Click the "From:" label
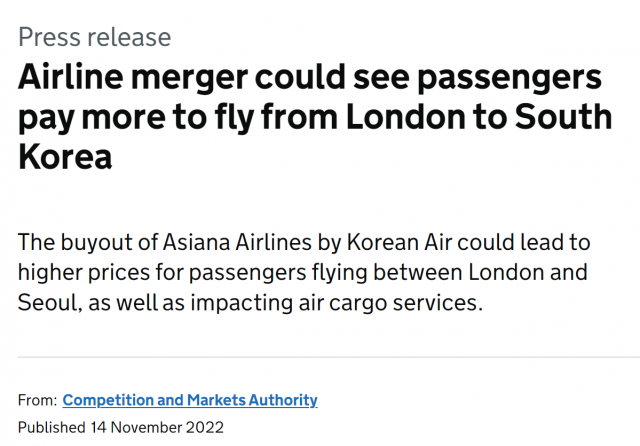640x446 pixels. [37, 400]
